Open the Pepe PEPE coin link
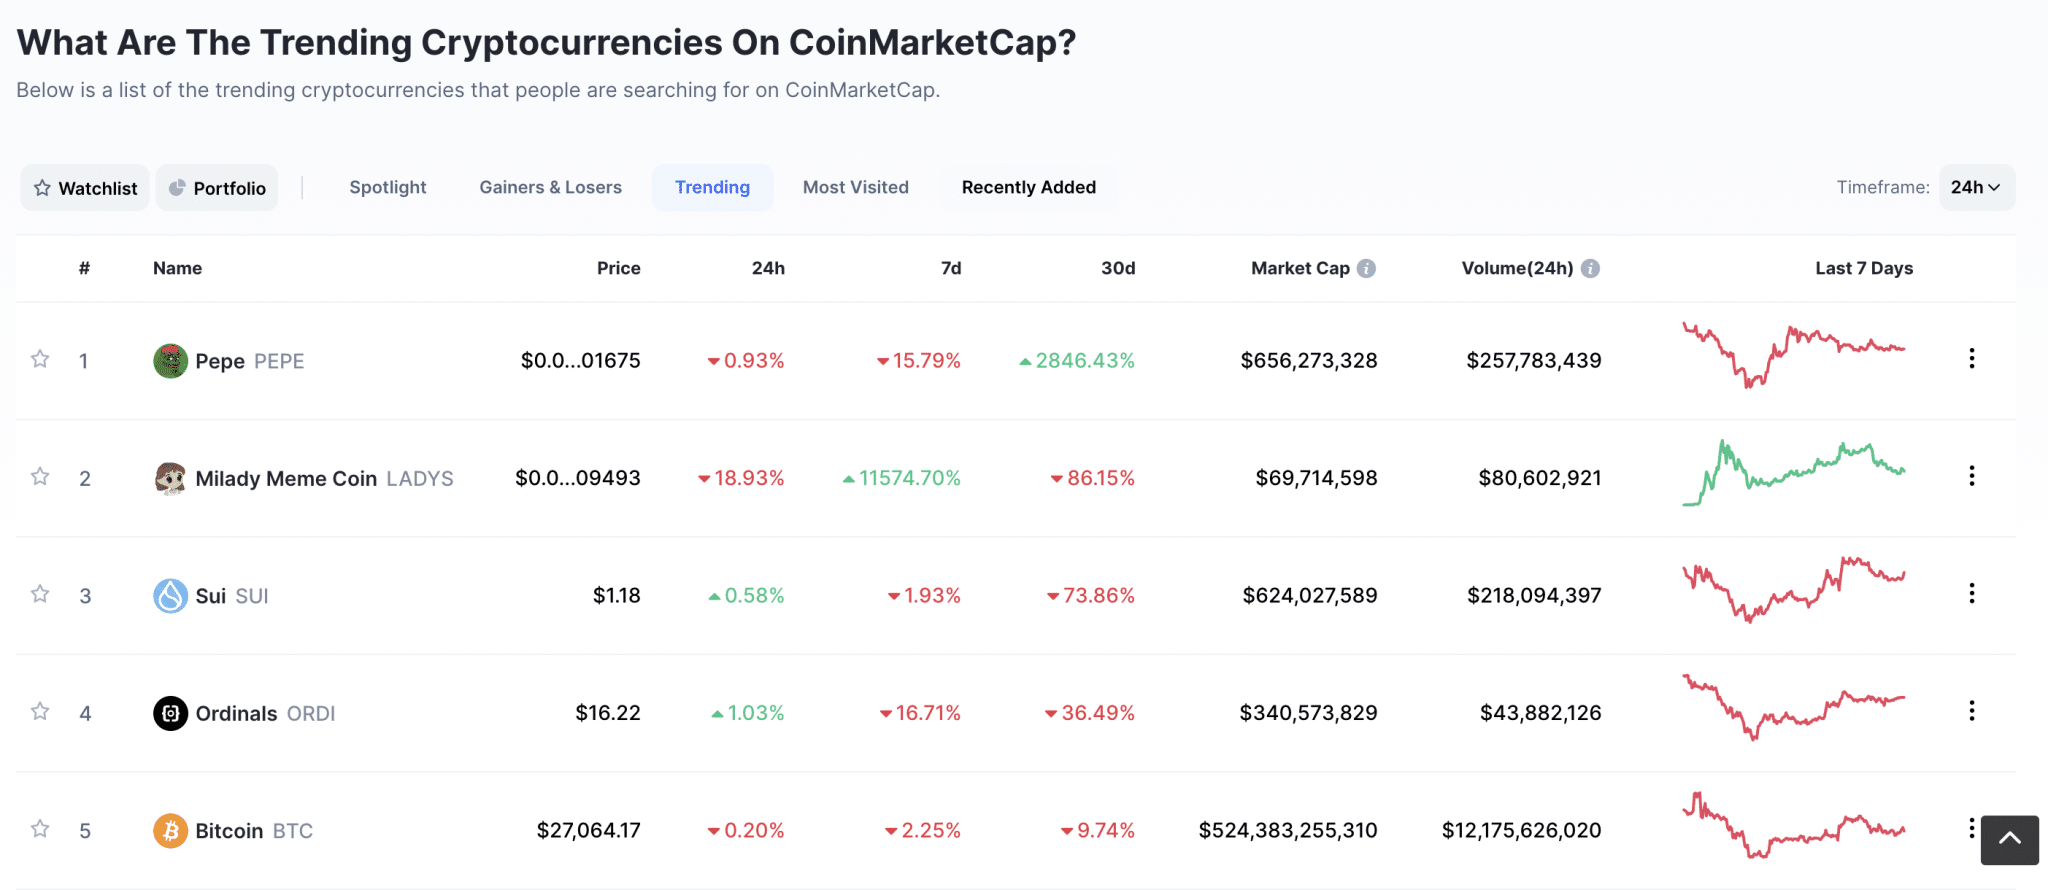This screenshot has height=890, width=2048. (x=250, y=361)
